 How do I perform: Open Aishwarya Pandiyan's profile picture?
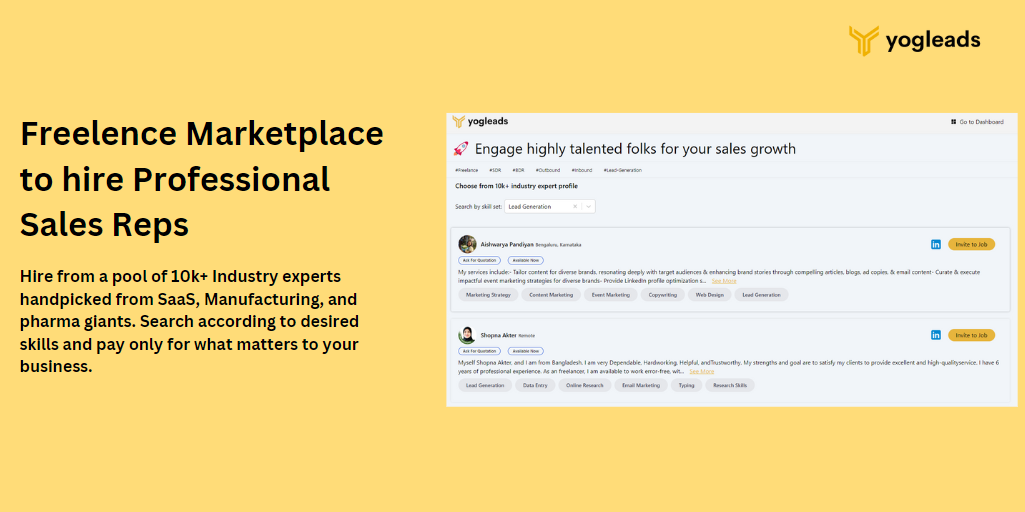(467, 244)
